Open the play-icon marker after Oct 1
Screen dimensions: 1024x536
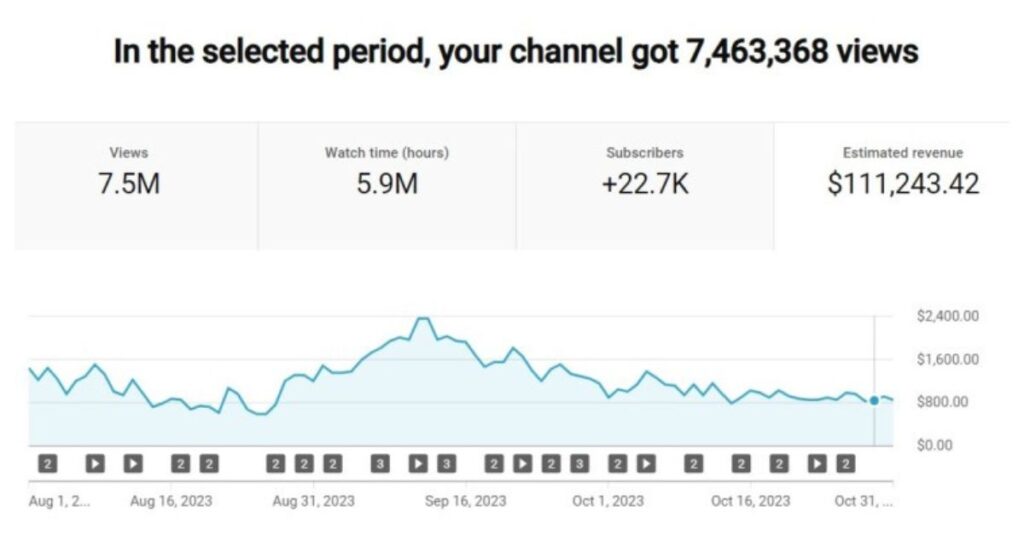[x=646, y=464]
